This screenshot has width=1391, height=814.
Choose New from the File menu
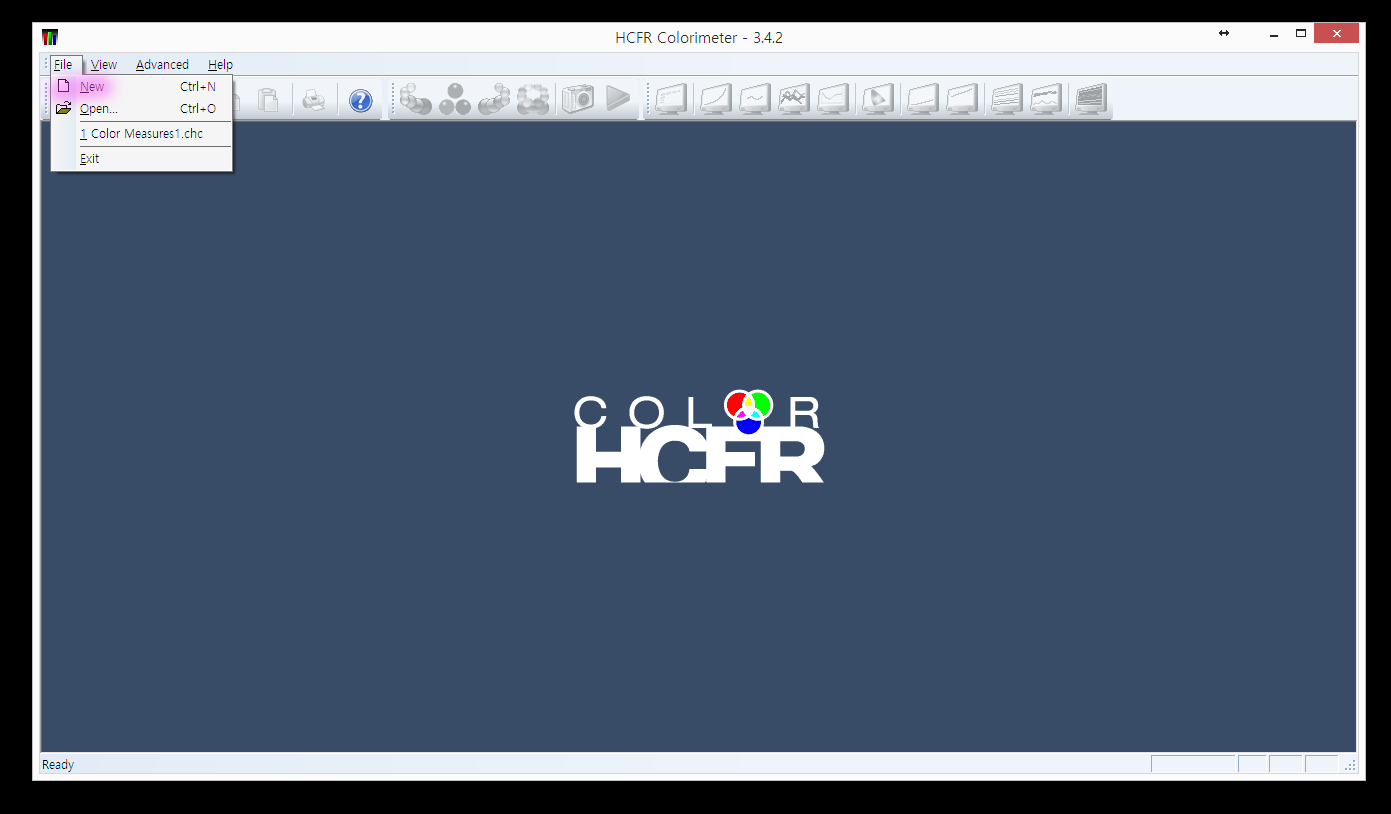(x=142, y=87)
